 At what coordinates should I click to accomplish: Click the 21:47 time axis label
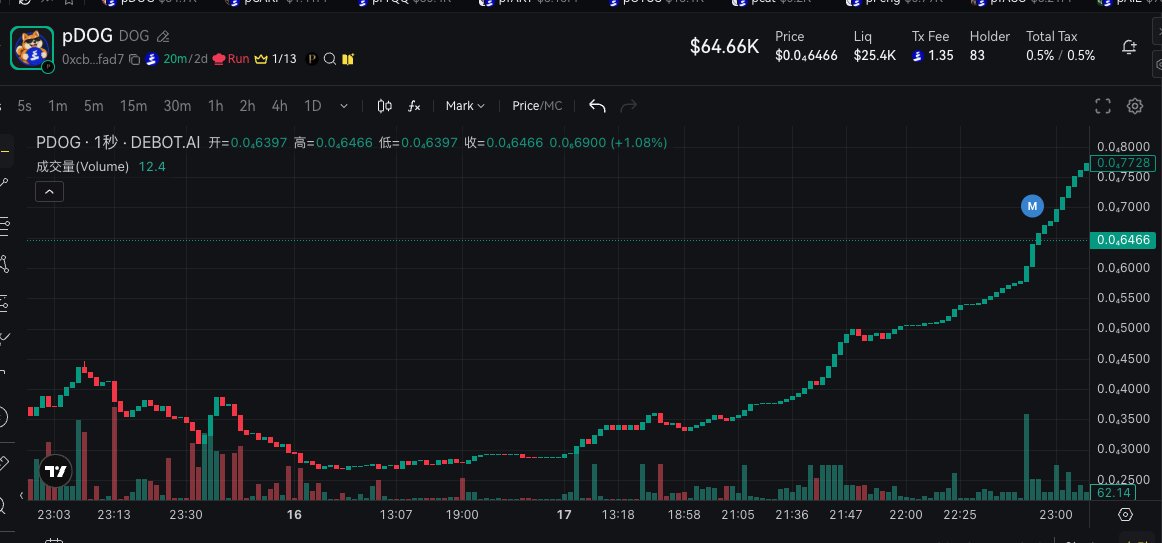[846, 514]
